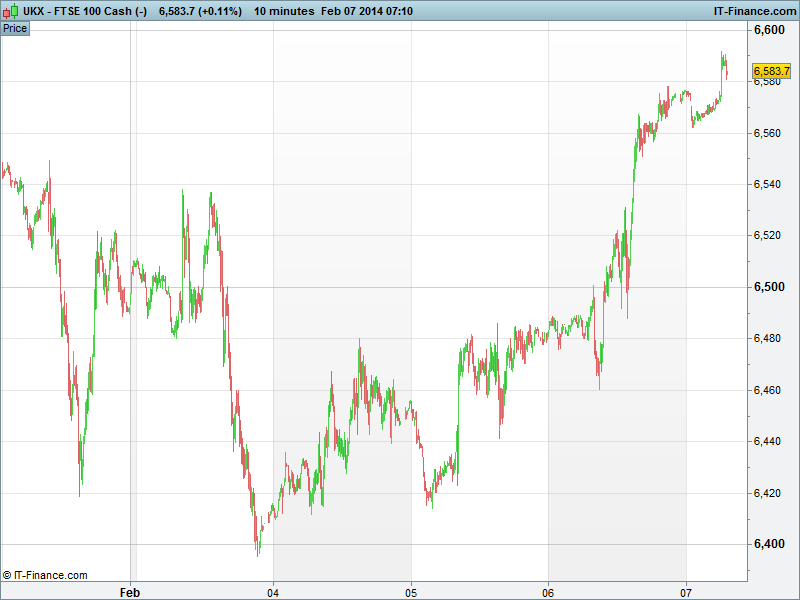
Task: Select the 07 date on time axis
Action: (686, 592)
